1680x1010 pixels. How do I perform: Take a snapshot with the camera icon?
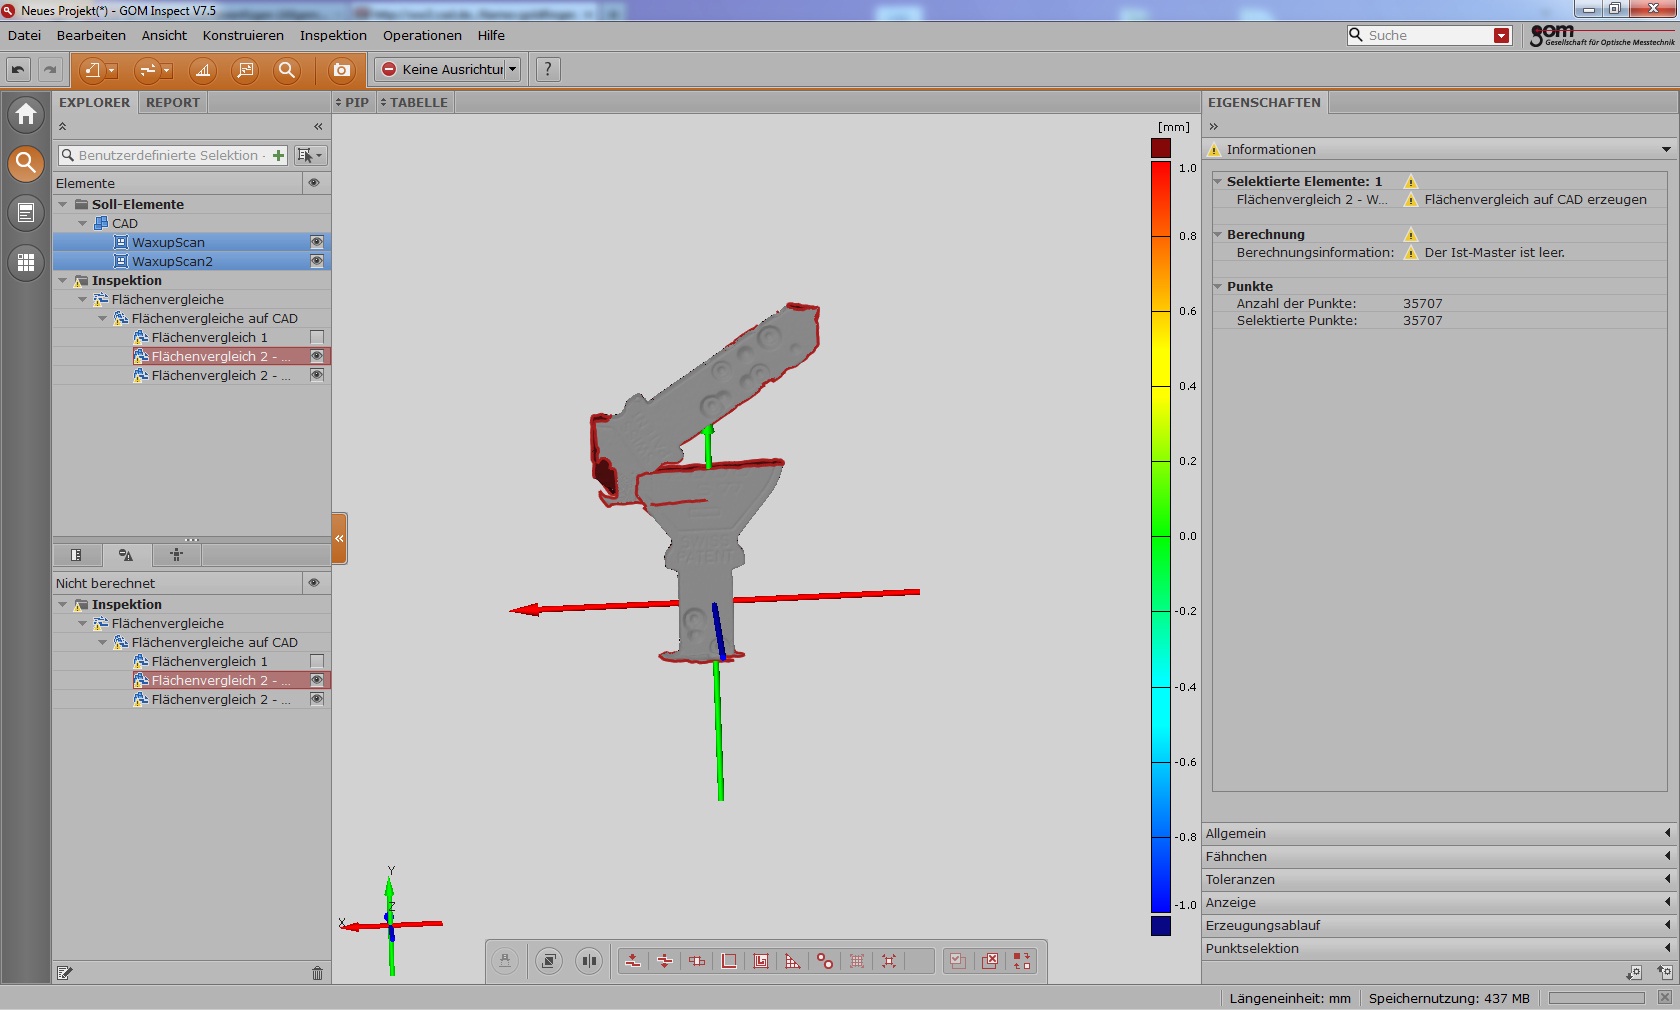(x=342, y=70)
